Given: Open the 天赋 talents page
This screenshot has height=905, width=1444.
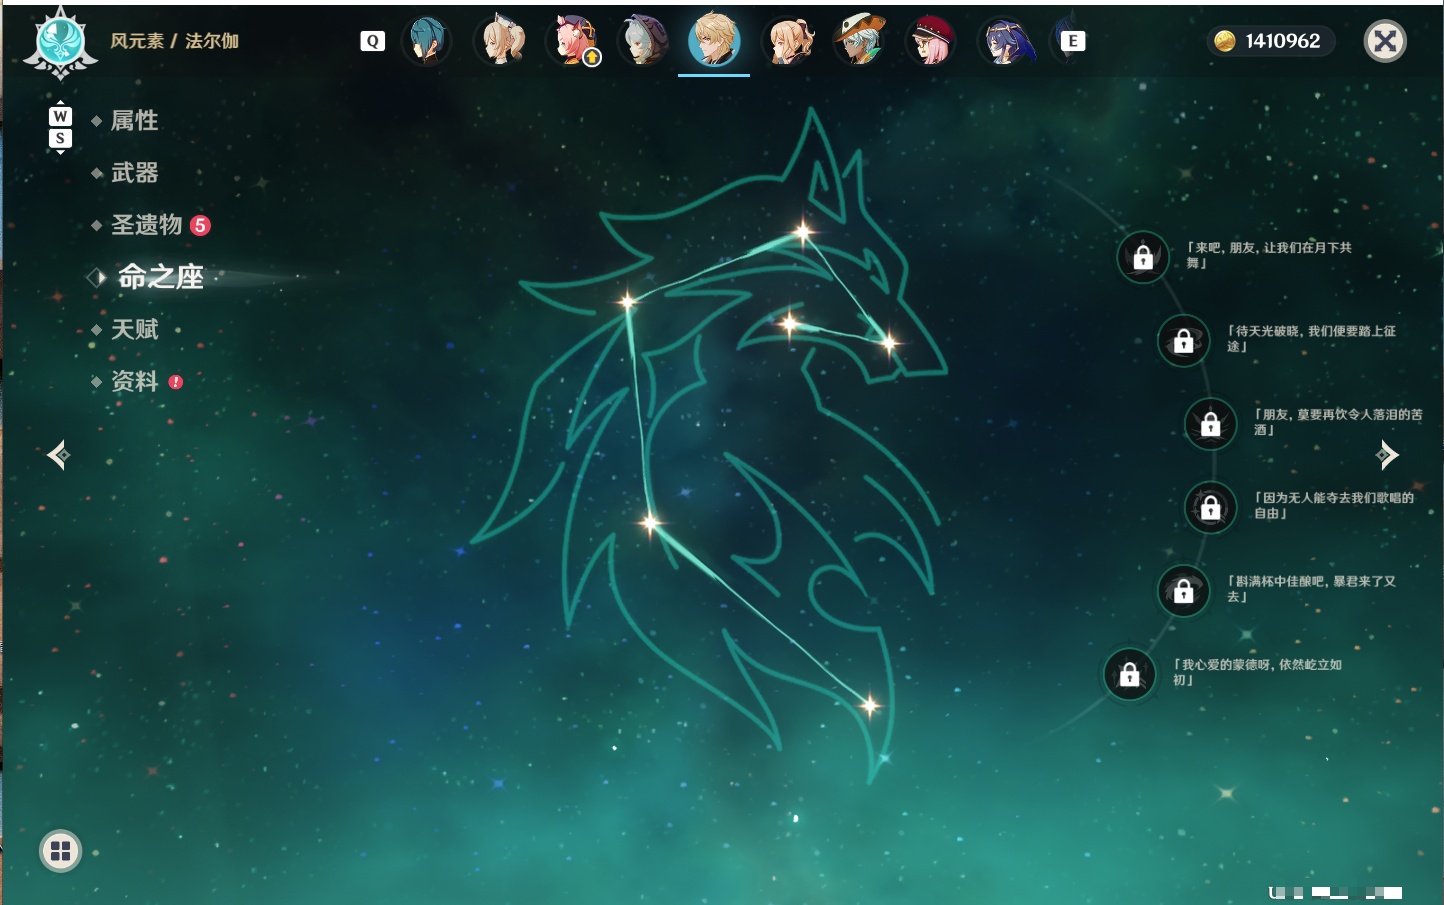Looking at the screenshot, I should 134,329.
